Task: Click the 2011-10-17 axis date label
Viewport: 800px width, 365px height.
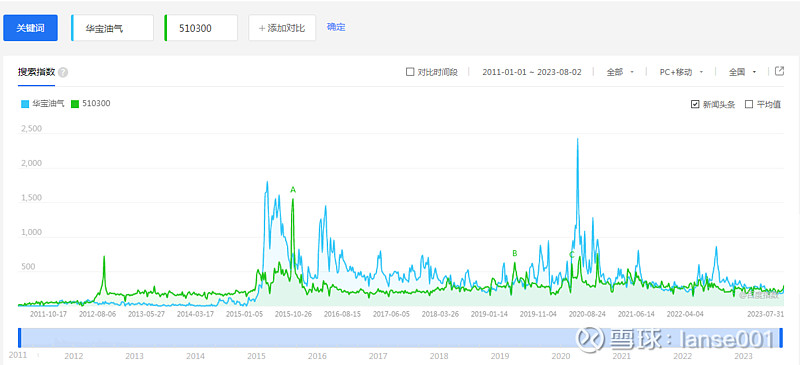Action: tap(48, 314)
